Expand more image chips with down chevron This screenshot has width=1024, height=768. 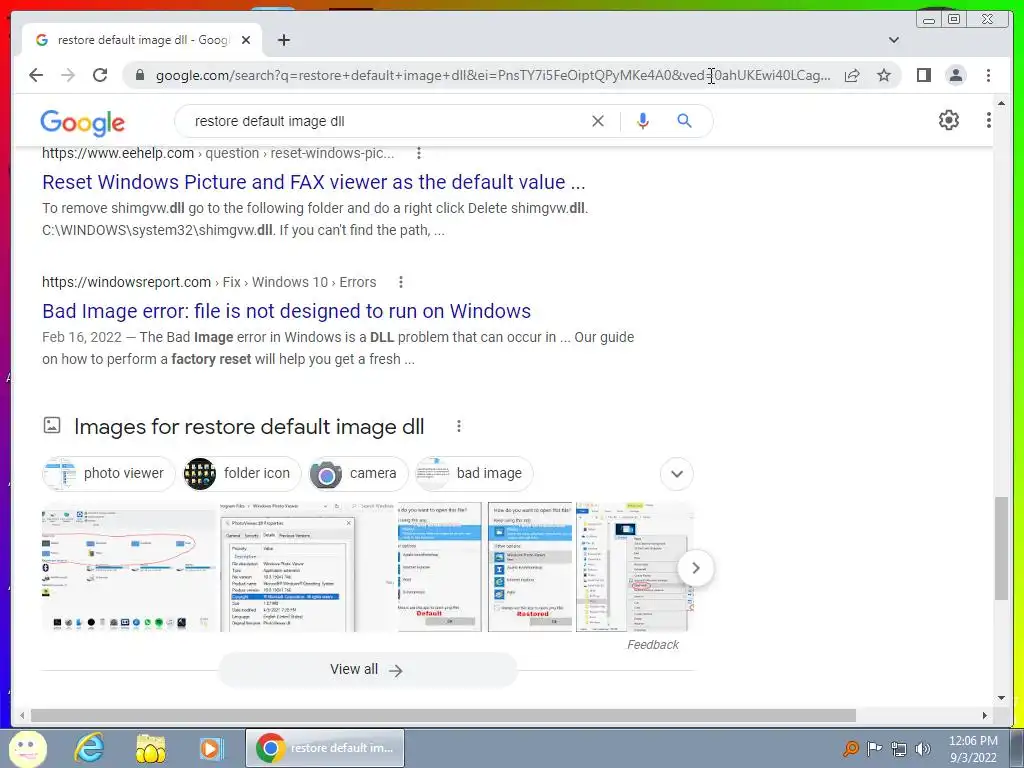(x=677, y=473)
